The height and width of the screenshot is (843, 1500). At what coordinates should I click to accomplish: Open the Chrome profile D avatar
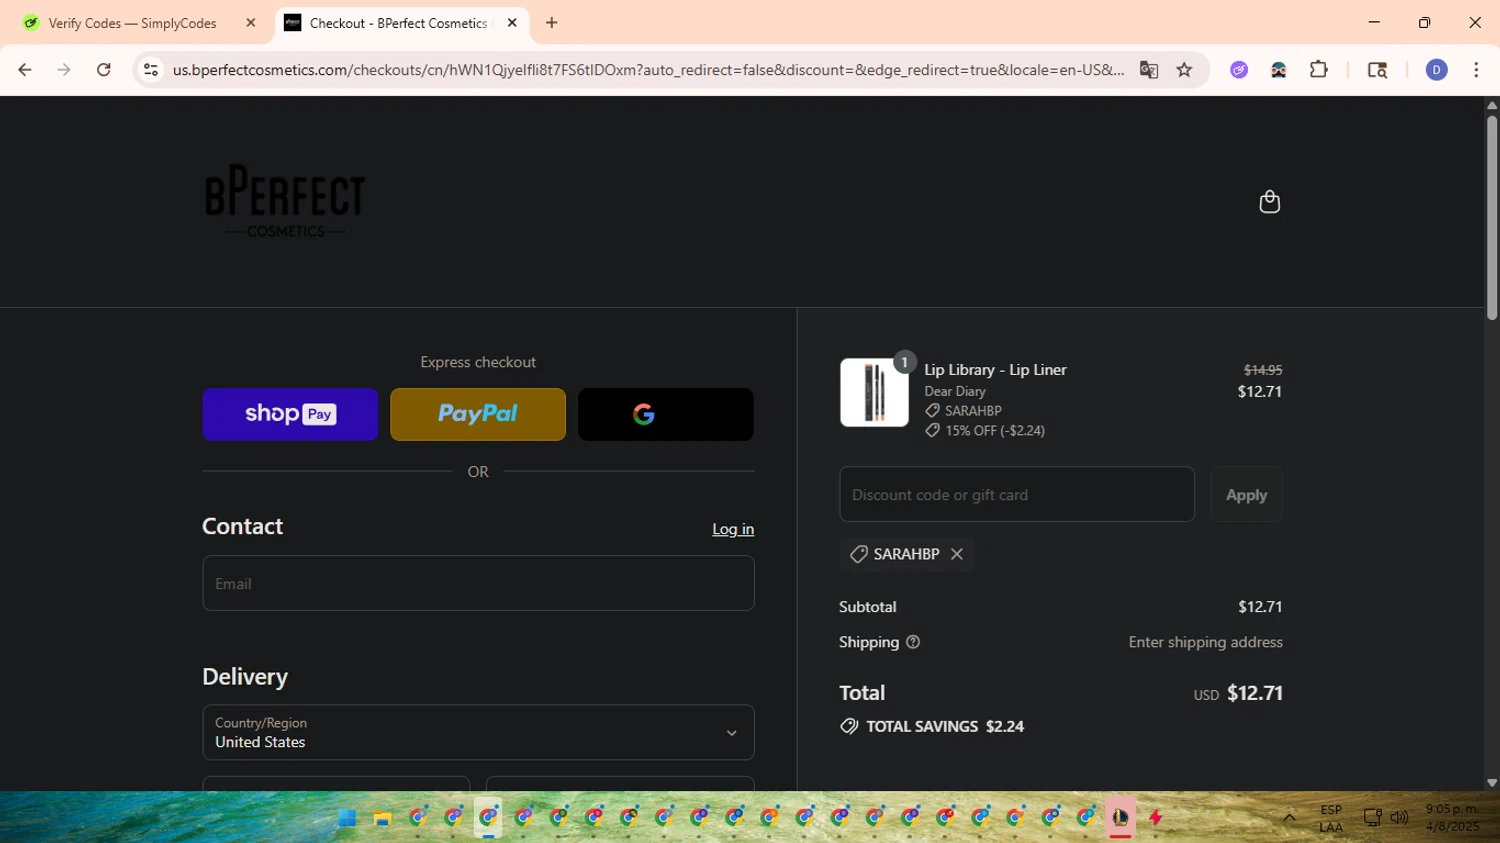1436,70
